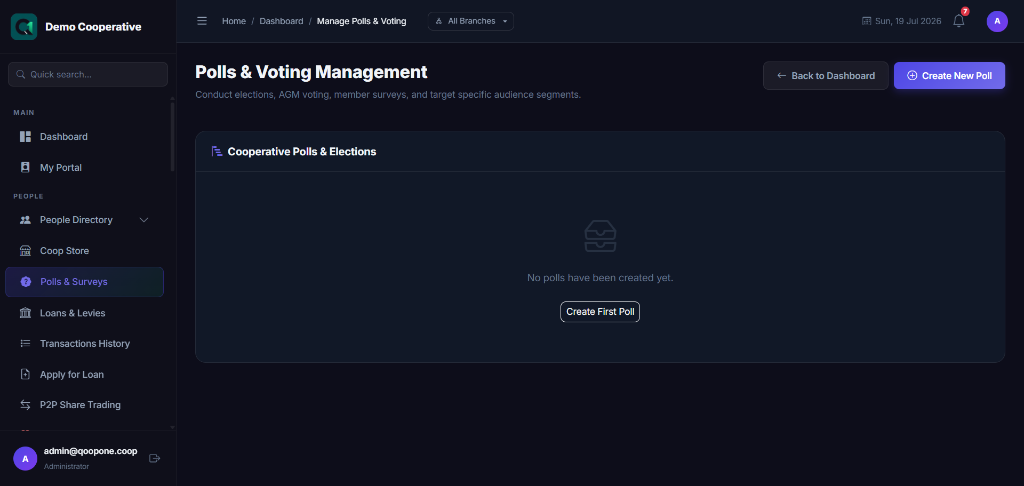Screen dimensions: 1024x486
Task: Click the Transactions History list icon
Action: (25, 344)
